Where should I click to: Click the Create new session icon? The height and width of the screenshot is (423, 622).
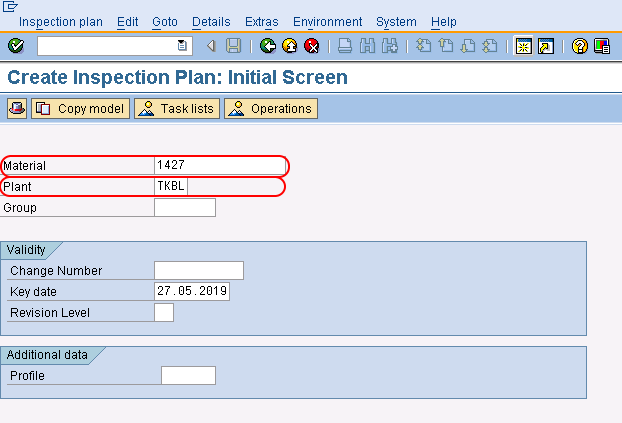click(x=523, y=46)
